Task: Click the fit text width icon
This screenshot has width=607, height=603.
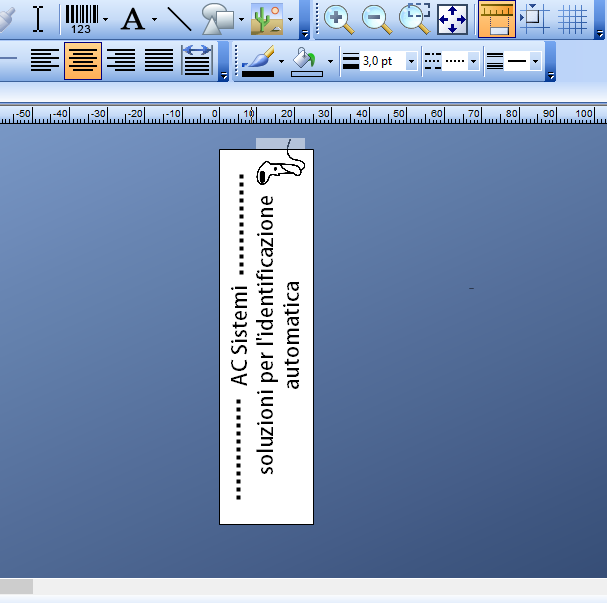Action: tap(197, 60)
